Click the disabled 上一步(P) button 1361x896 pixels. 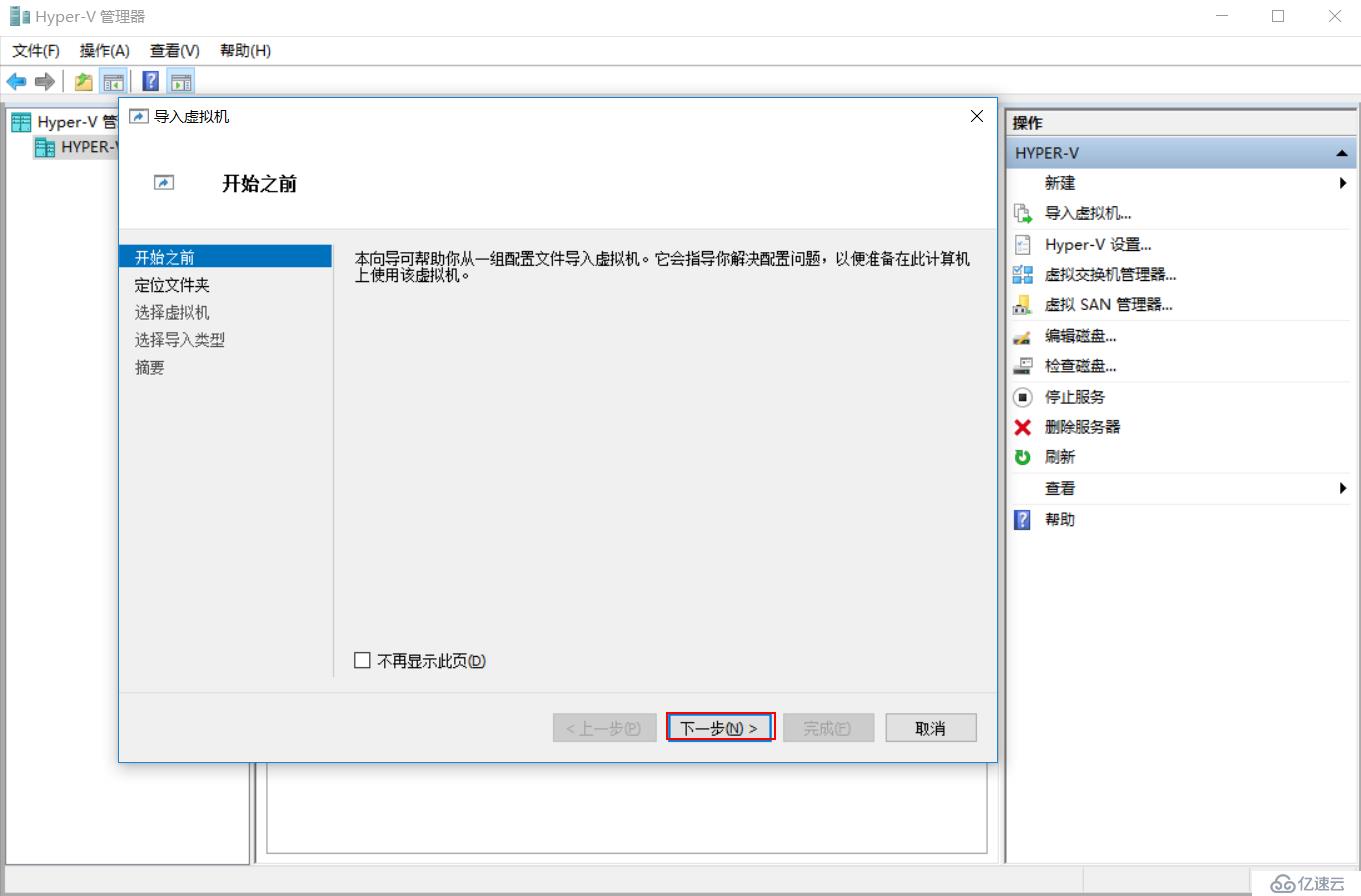pos(604,728)
